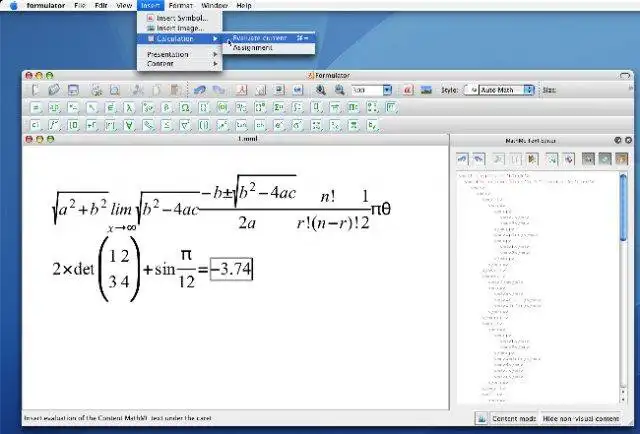Open the Apple menu
This screenshot has height=434, width=640.
13,6
